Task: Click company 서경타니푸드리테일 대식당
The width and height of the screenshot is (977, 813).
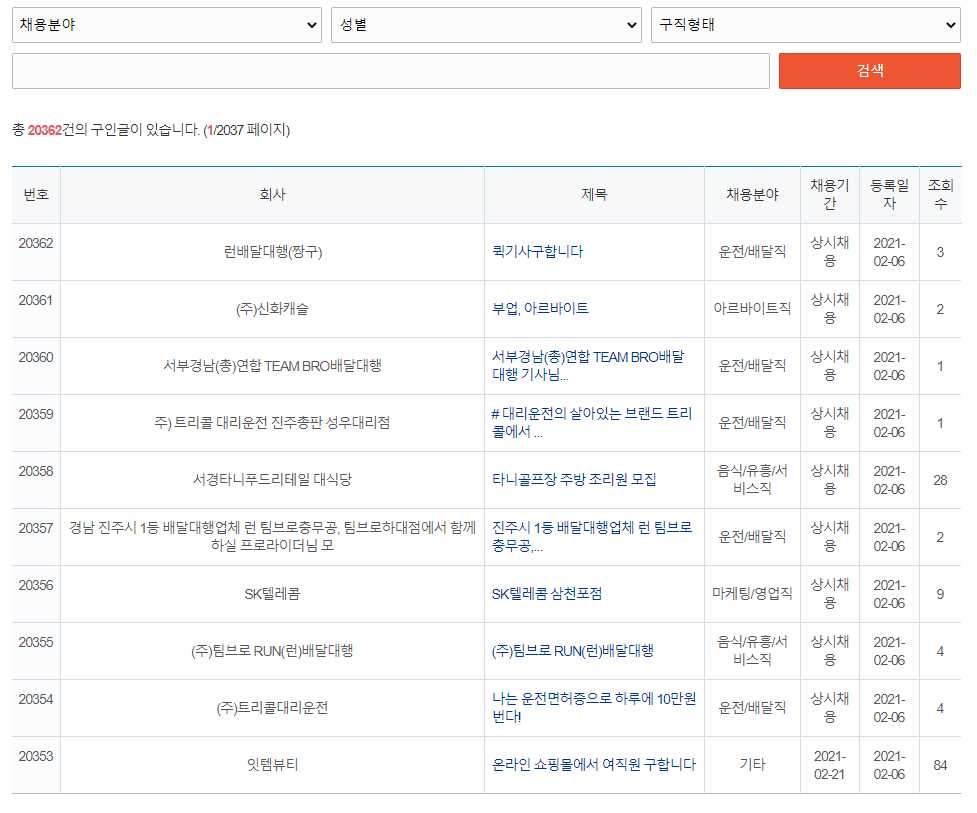Action: [x=272, y=480]
